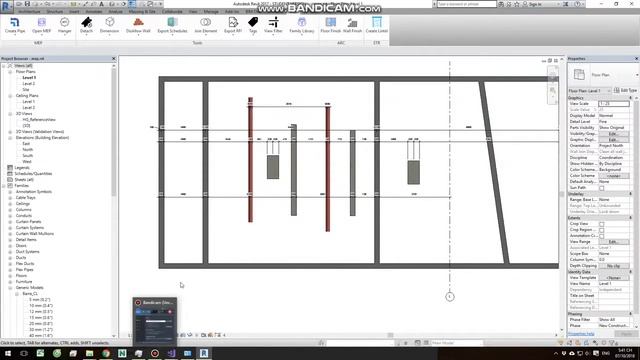Toggle the Annotation Crop checkbox

pos(602,236)
